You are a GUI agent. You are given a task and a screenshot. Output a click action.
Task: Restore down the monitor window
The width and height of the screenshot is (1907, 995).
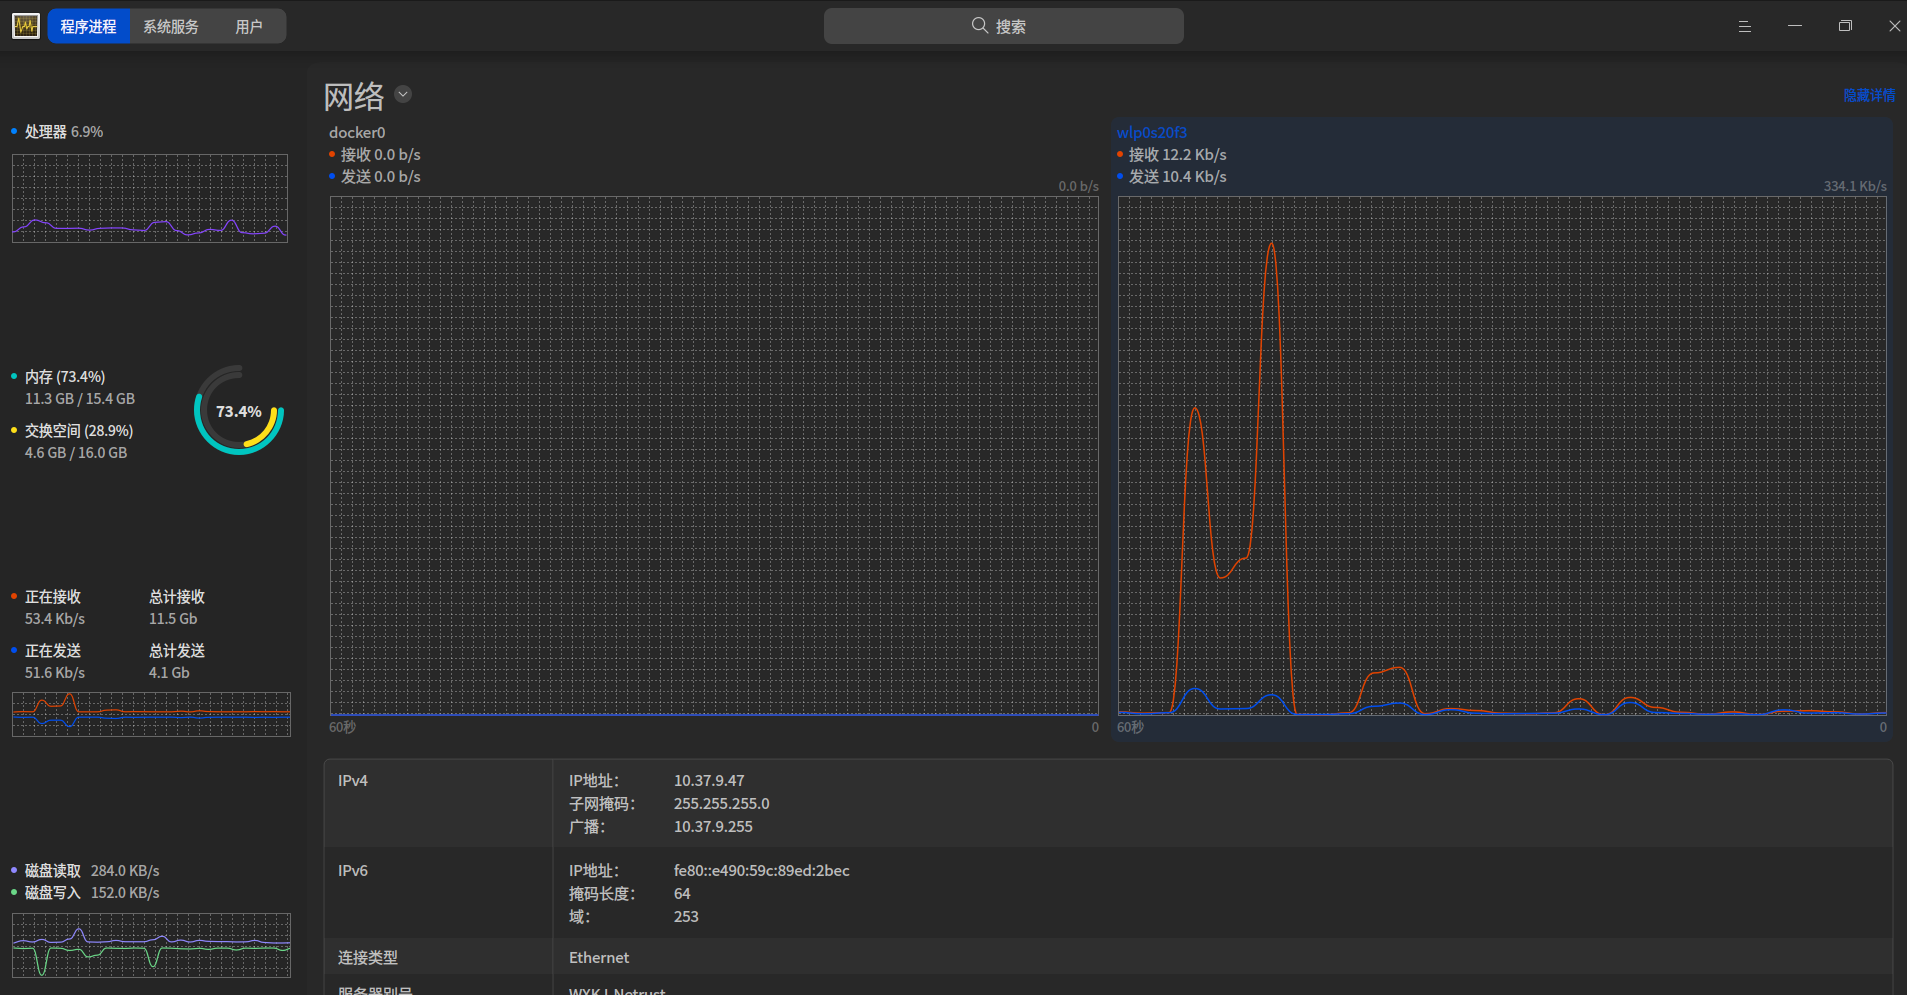click(x=1845, y=26)
